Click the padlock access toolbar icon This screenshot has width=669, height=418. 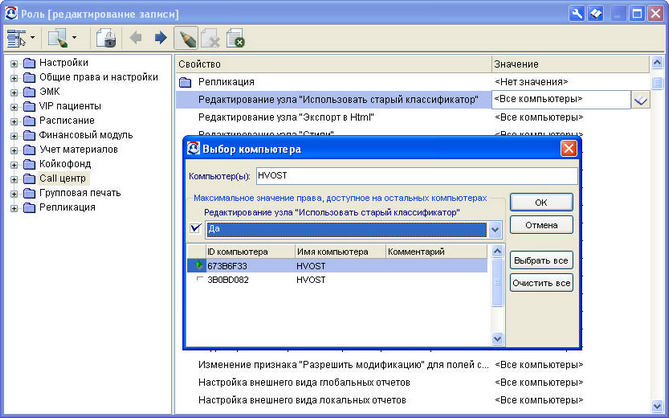click(106, 38)
